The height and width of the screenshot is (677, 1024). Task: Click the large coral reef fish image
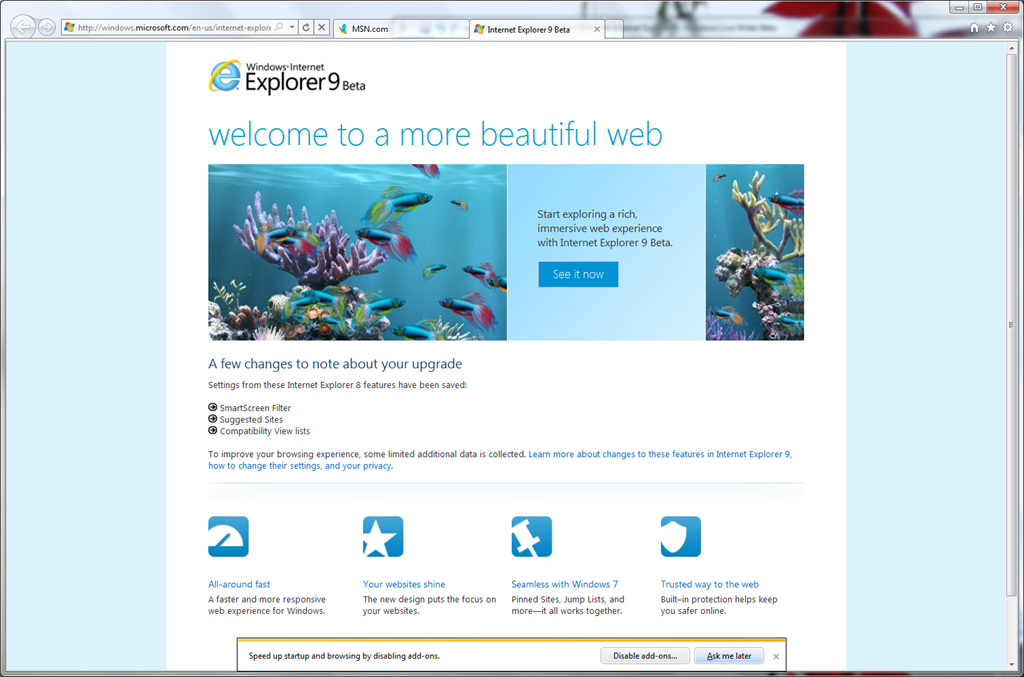click(x=357, y=252)
